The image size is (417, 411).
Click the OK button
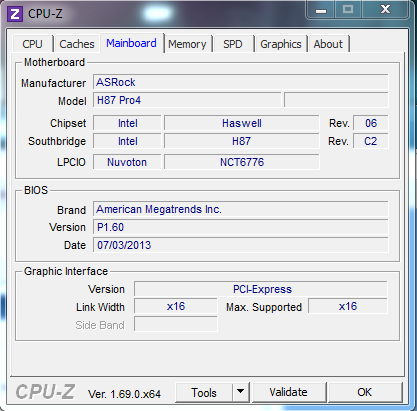365,392
